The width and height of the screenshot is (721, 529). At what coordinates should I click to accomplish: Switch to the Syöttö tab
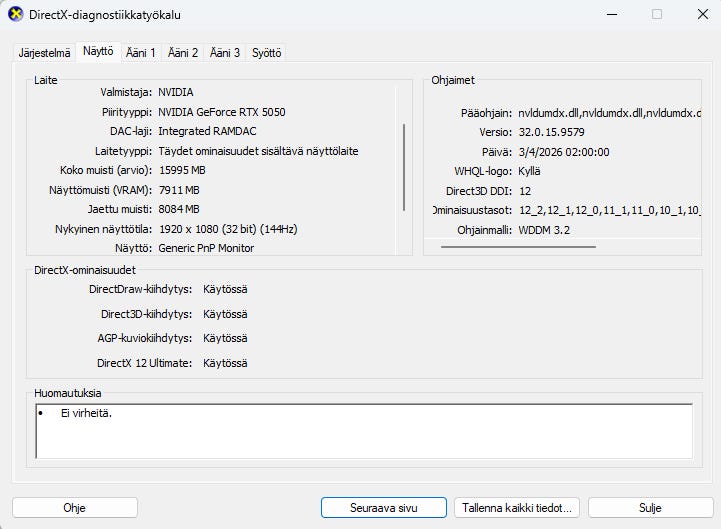tap(266, 53)
